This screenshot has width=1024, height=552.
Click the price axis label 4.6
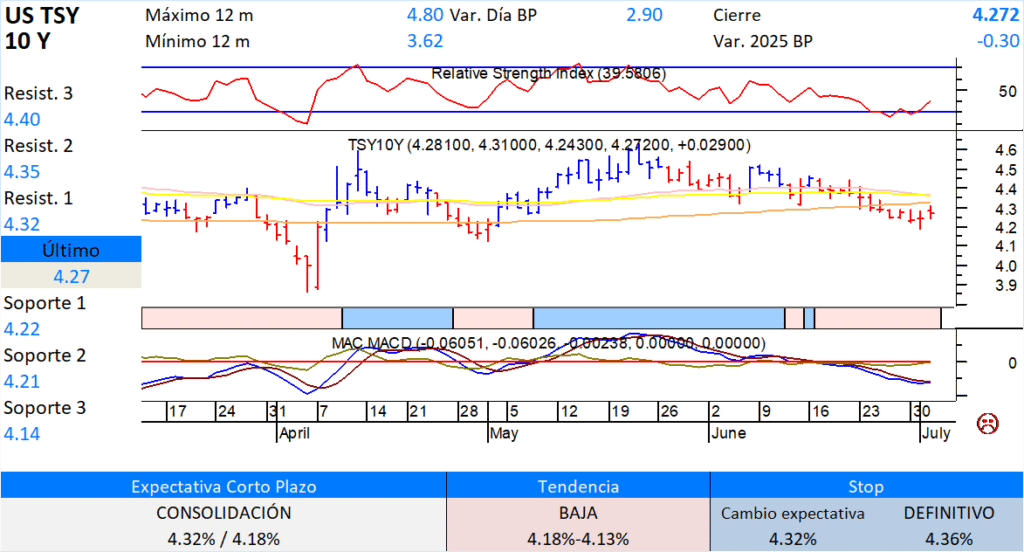tap(1006, 150)
